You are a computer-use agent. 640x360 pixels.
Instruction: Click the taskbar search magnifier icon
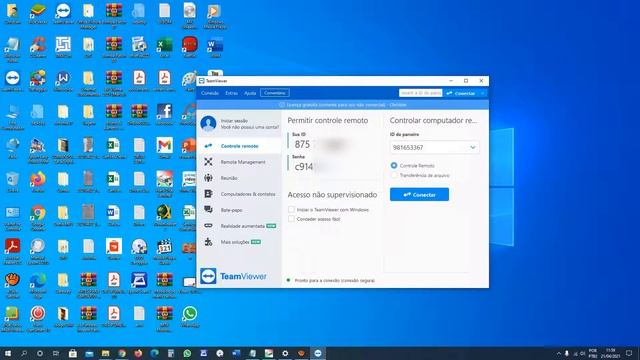coord(24,353)
